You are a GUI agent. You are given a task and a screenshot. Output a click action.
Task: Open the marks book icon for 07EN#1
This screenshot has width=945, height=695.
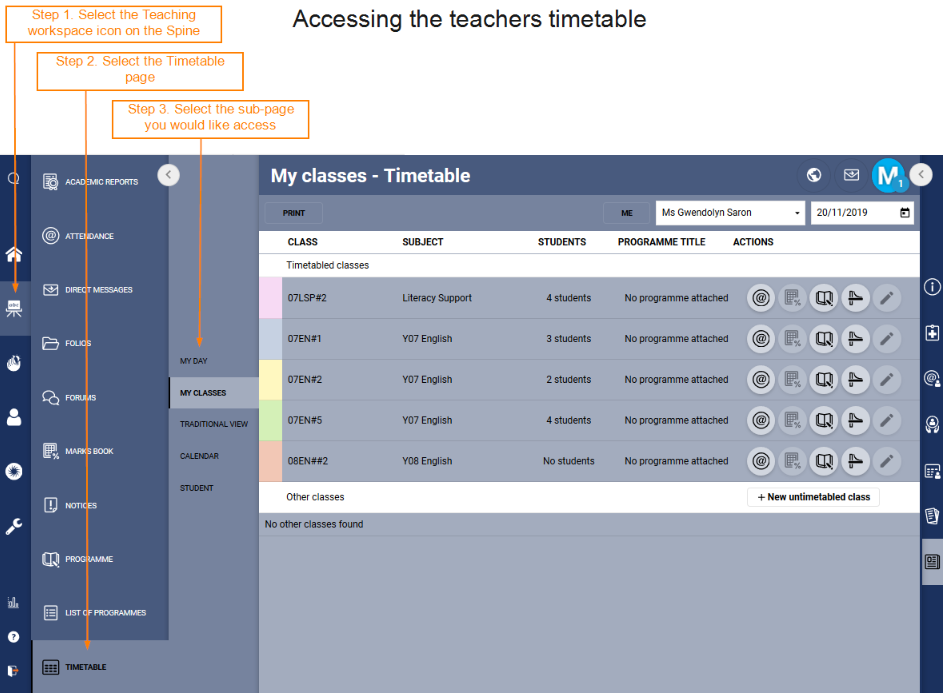click(x=793, y=339)
